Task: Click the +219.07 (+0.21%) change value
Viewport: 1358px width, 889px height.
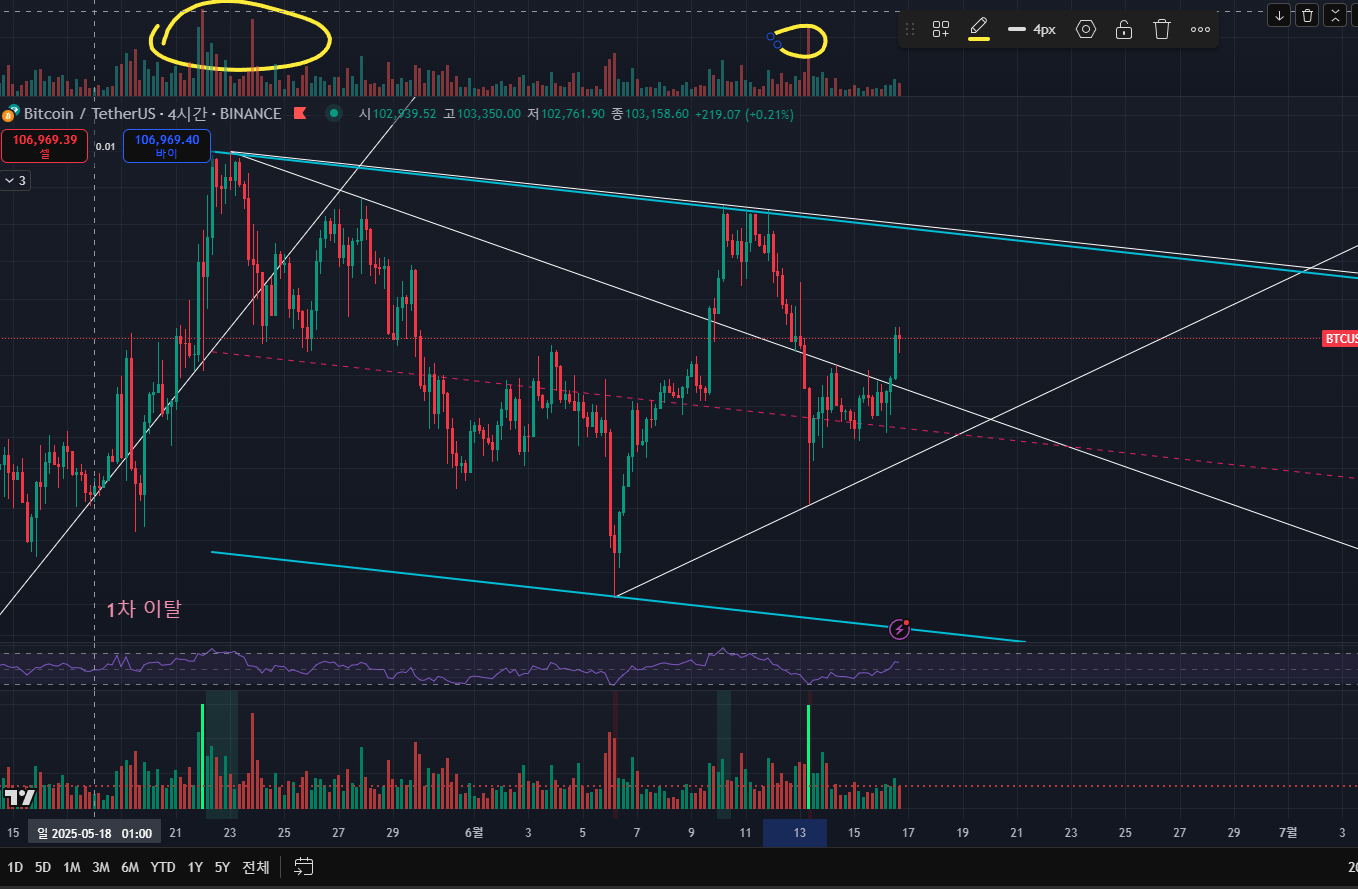Action: 745,114
